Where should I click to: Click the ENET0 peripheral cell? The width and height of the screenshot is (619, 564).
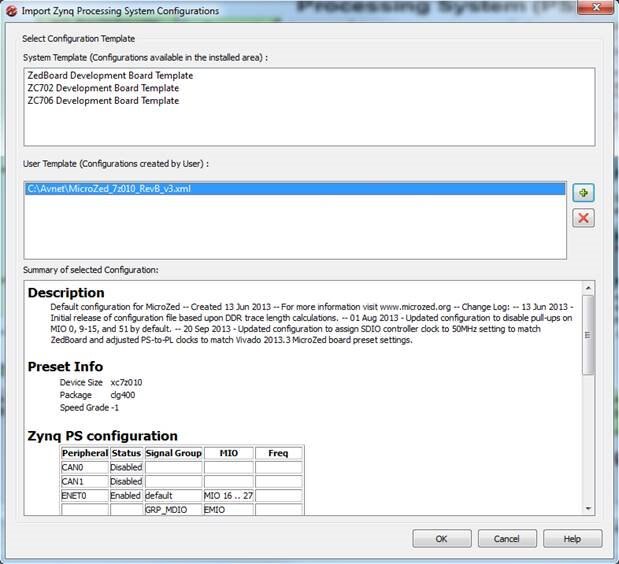(85, 496)
